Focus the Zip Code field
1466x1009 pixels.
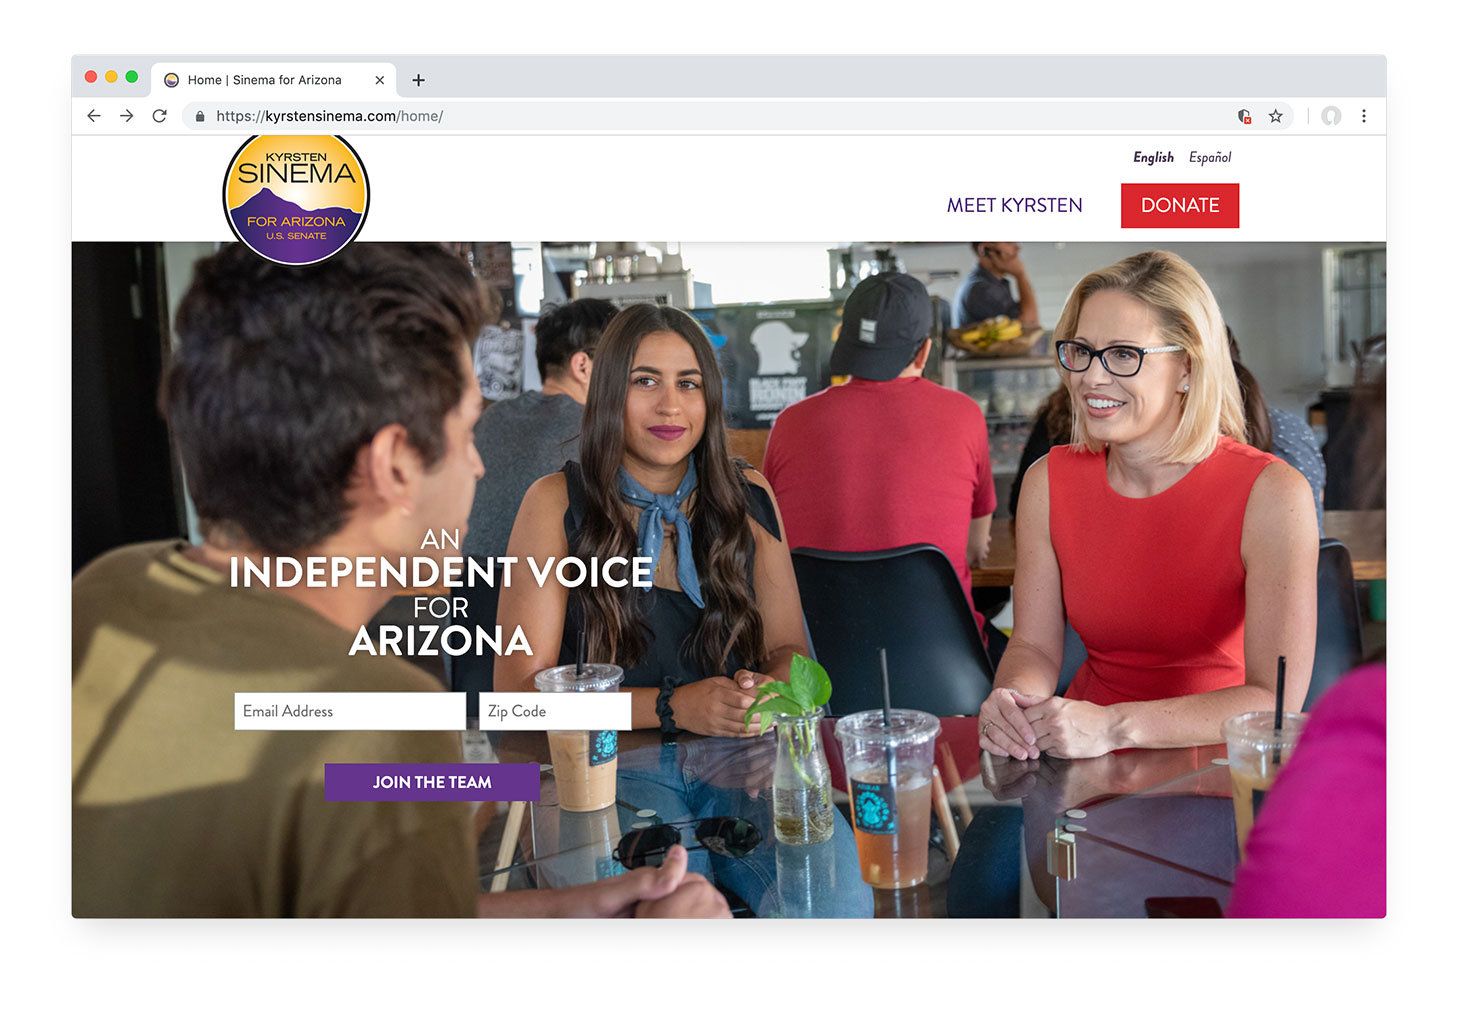click(x=555, y=711)
